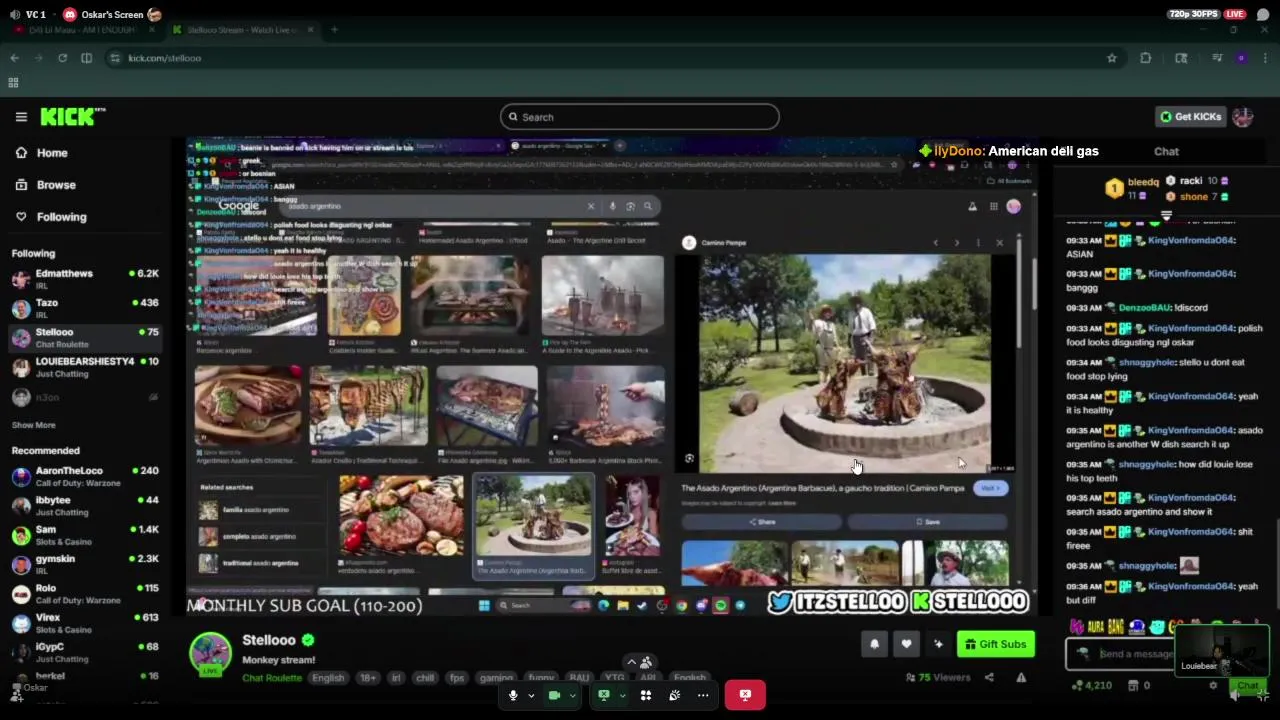1280x720 pixels.
Task: Go to previous image in Google preview
Action: coord(935,243)
